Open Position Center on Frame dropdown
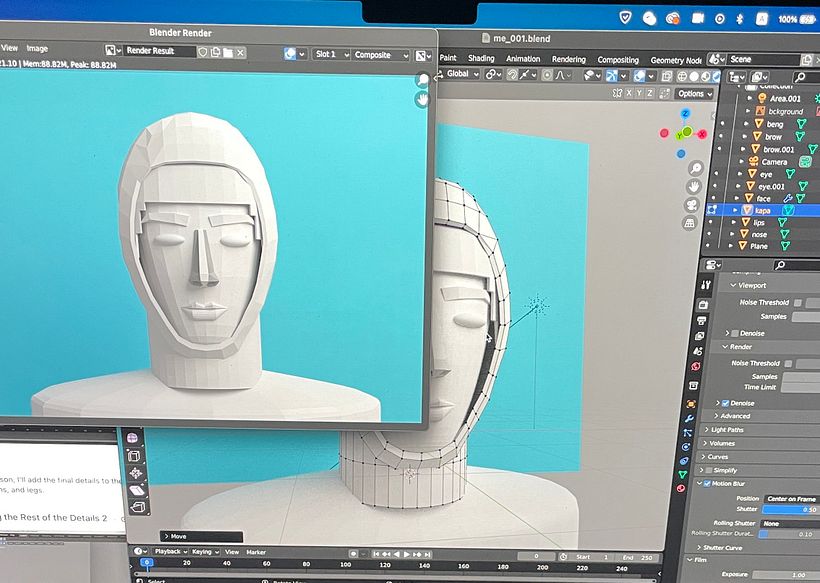820x583 pixels. [792, 499]
